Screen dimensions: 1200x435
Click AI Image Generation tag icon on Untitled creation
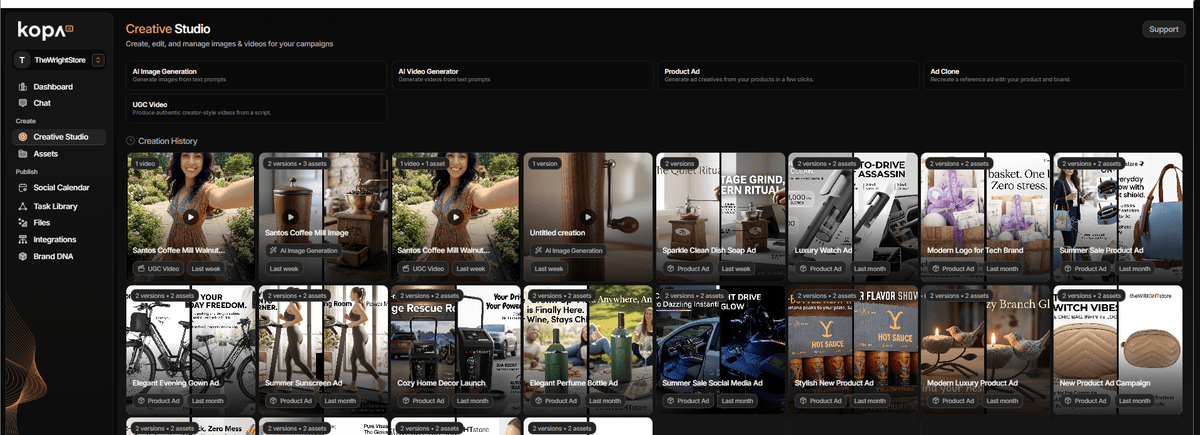pyautogui.click(x=539, y=251)
